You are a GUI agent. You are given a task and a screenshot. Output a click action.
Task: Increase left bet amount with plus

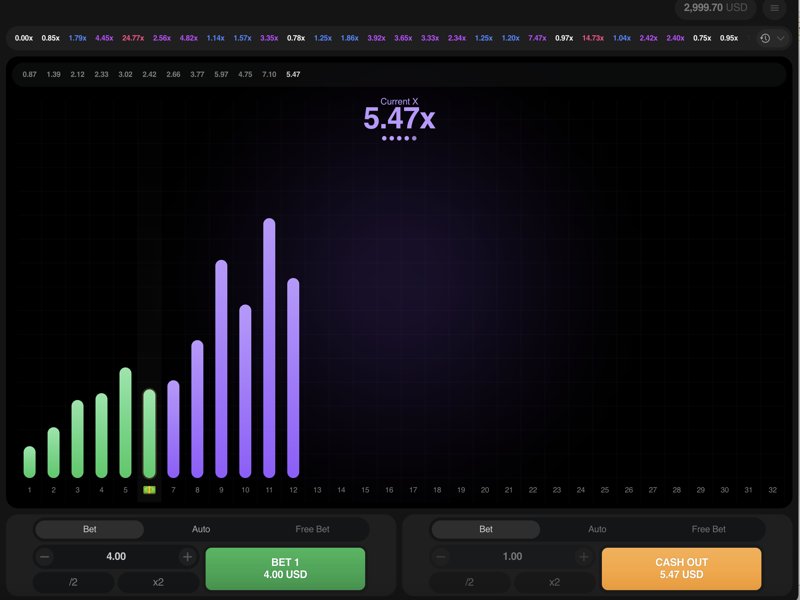coord(187,557)
